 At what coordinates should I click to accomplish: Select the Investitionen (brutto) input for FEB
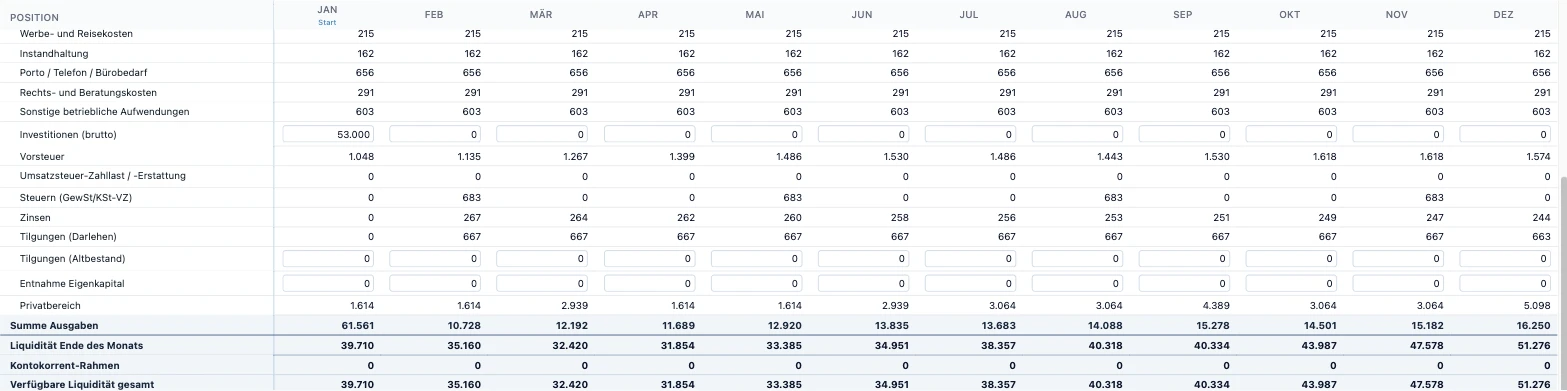click(x=435, y=134)
